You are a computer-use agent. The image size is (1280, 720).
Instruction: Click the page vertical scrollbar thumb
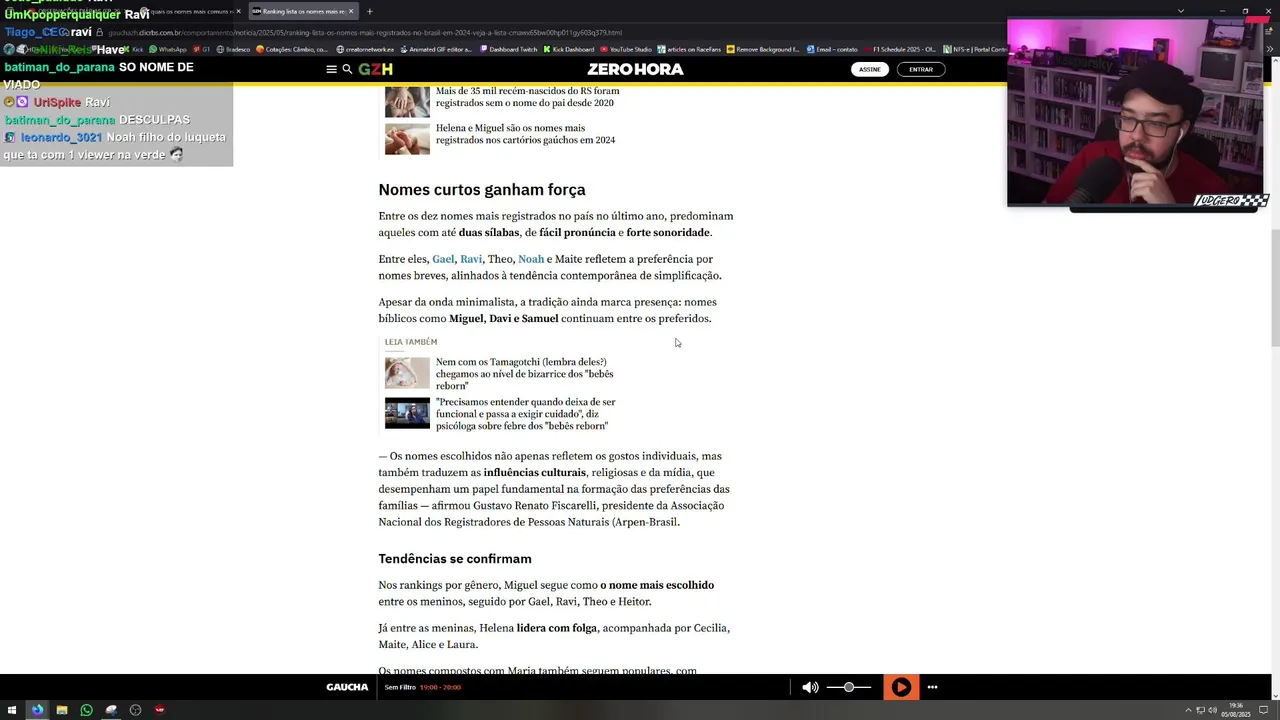click(1274, 288)
